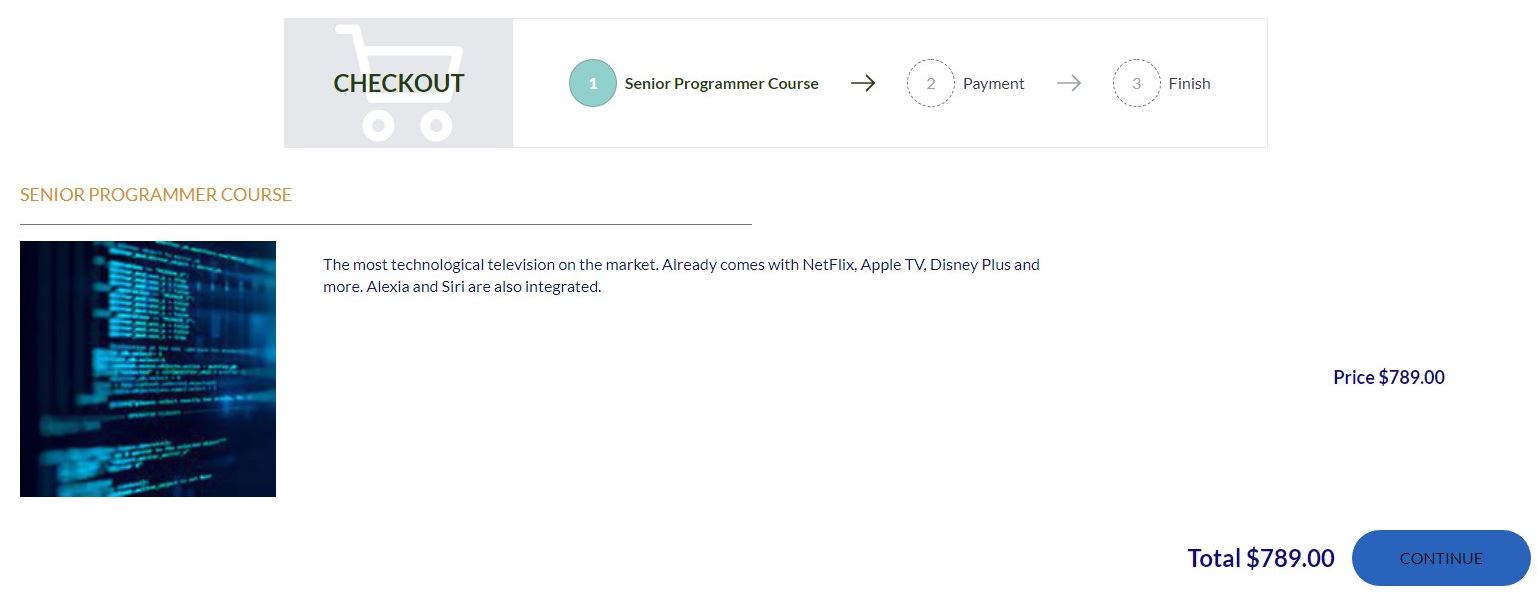The image size is (1538, 597).
Task: Select step 1 numbered circle indicator
Action: 593,83
